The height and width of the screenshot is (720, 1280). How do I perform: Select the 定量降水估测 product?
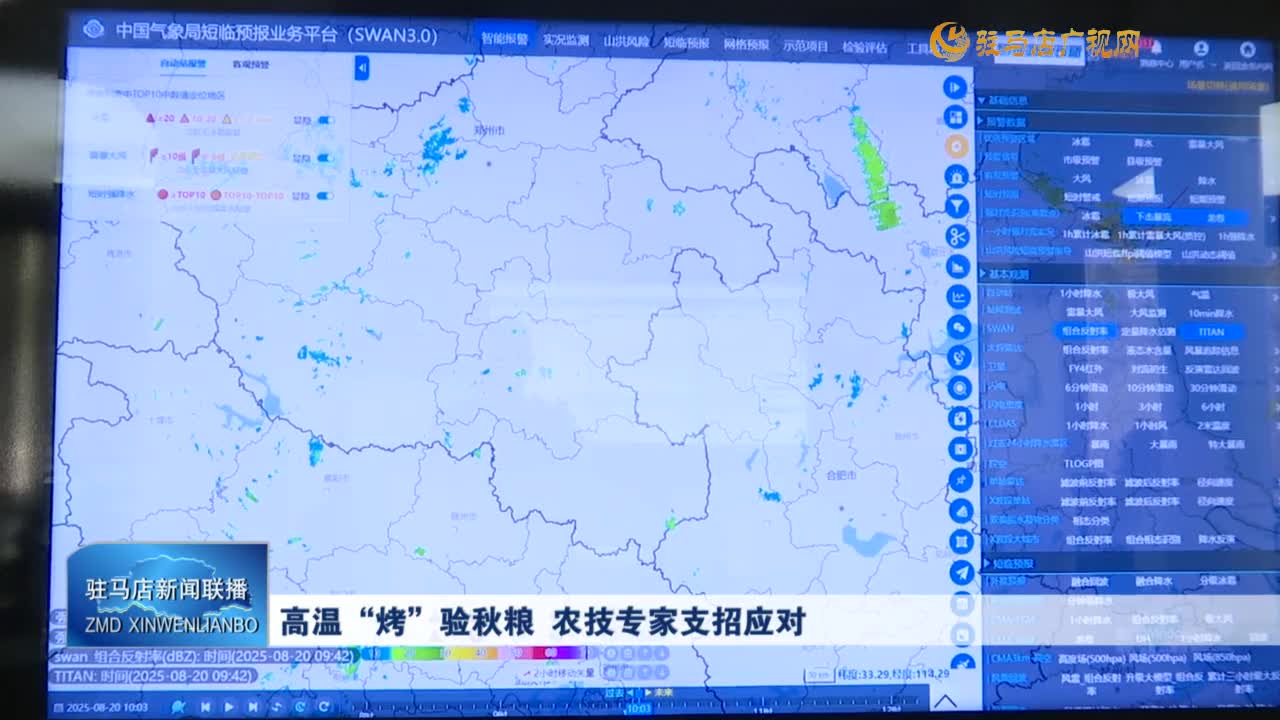1148,332
